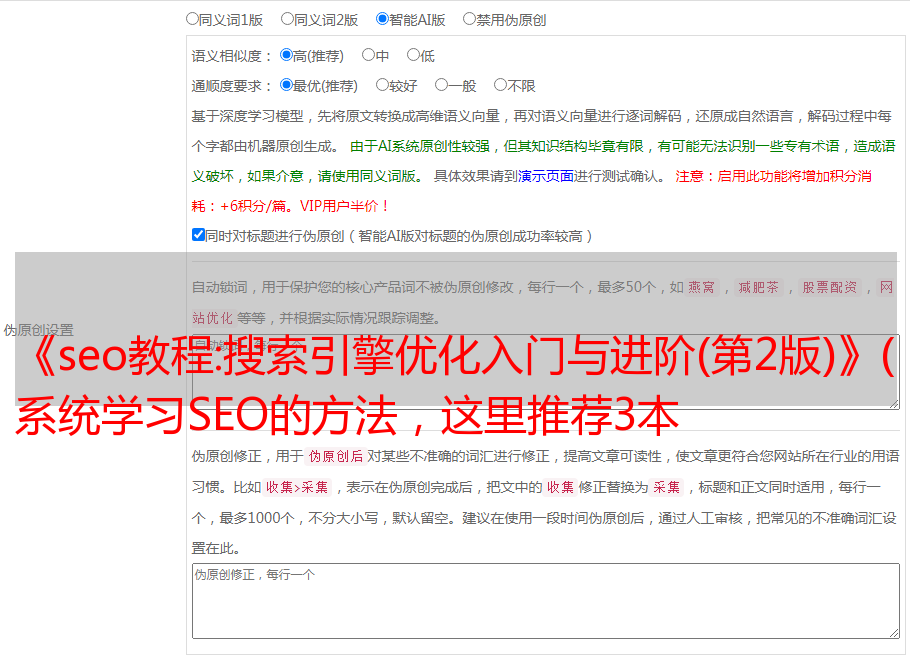911x658 pixels.
Task: Click the 燕窝 example keyword
Action: 701,287
